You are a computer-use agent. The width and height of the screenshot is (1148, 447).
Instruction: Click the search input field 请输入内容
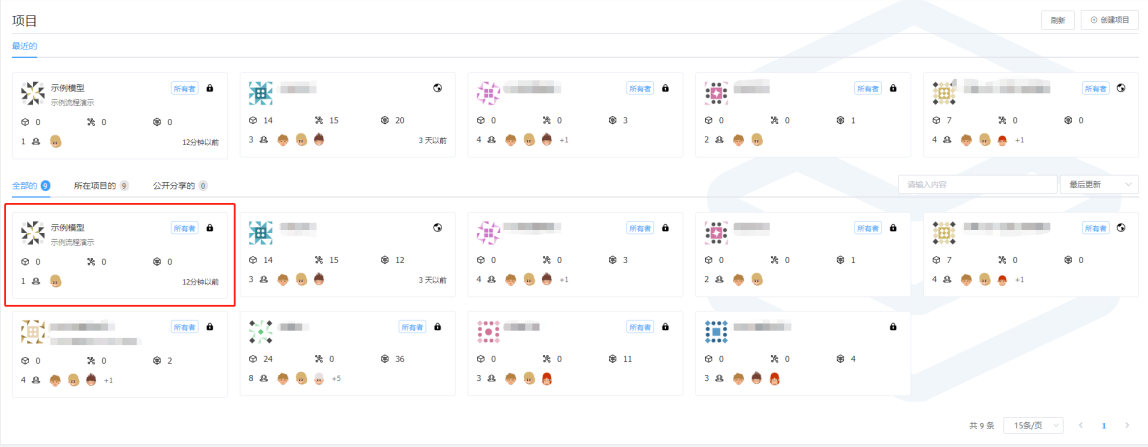(977, 184)
